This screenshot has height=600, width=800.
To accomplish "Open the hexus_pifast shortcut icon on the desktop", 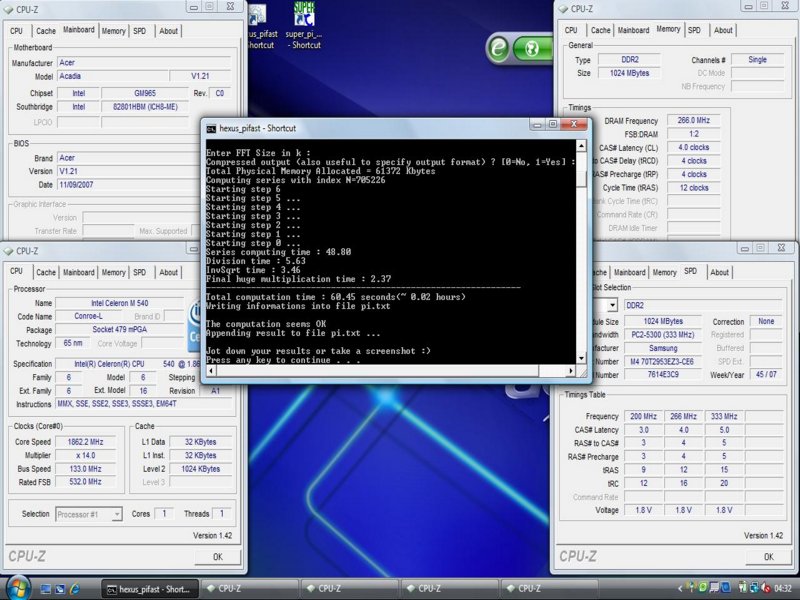I will click(x=262, y=26).
